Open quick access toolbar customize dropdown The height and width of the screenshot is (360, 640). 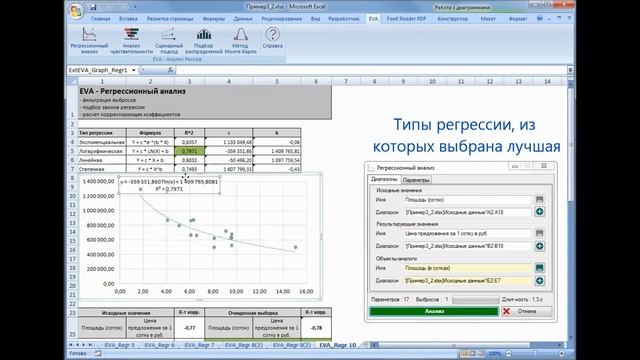135,7
